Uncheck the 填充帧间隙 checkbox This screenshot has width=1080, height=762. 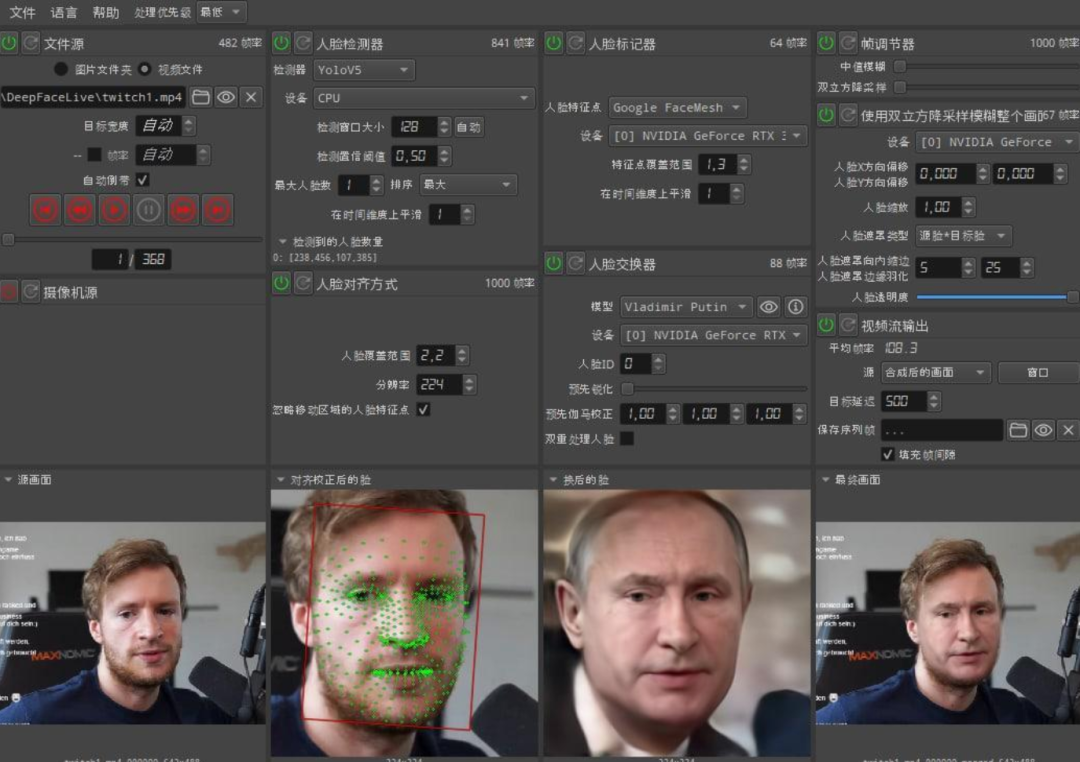point(889,454)
